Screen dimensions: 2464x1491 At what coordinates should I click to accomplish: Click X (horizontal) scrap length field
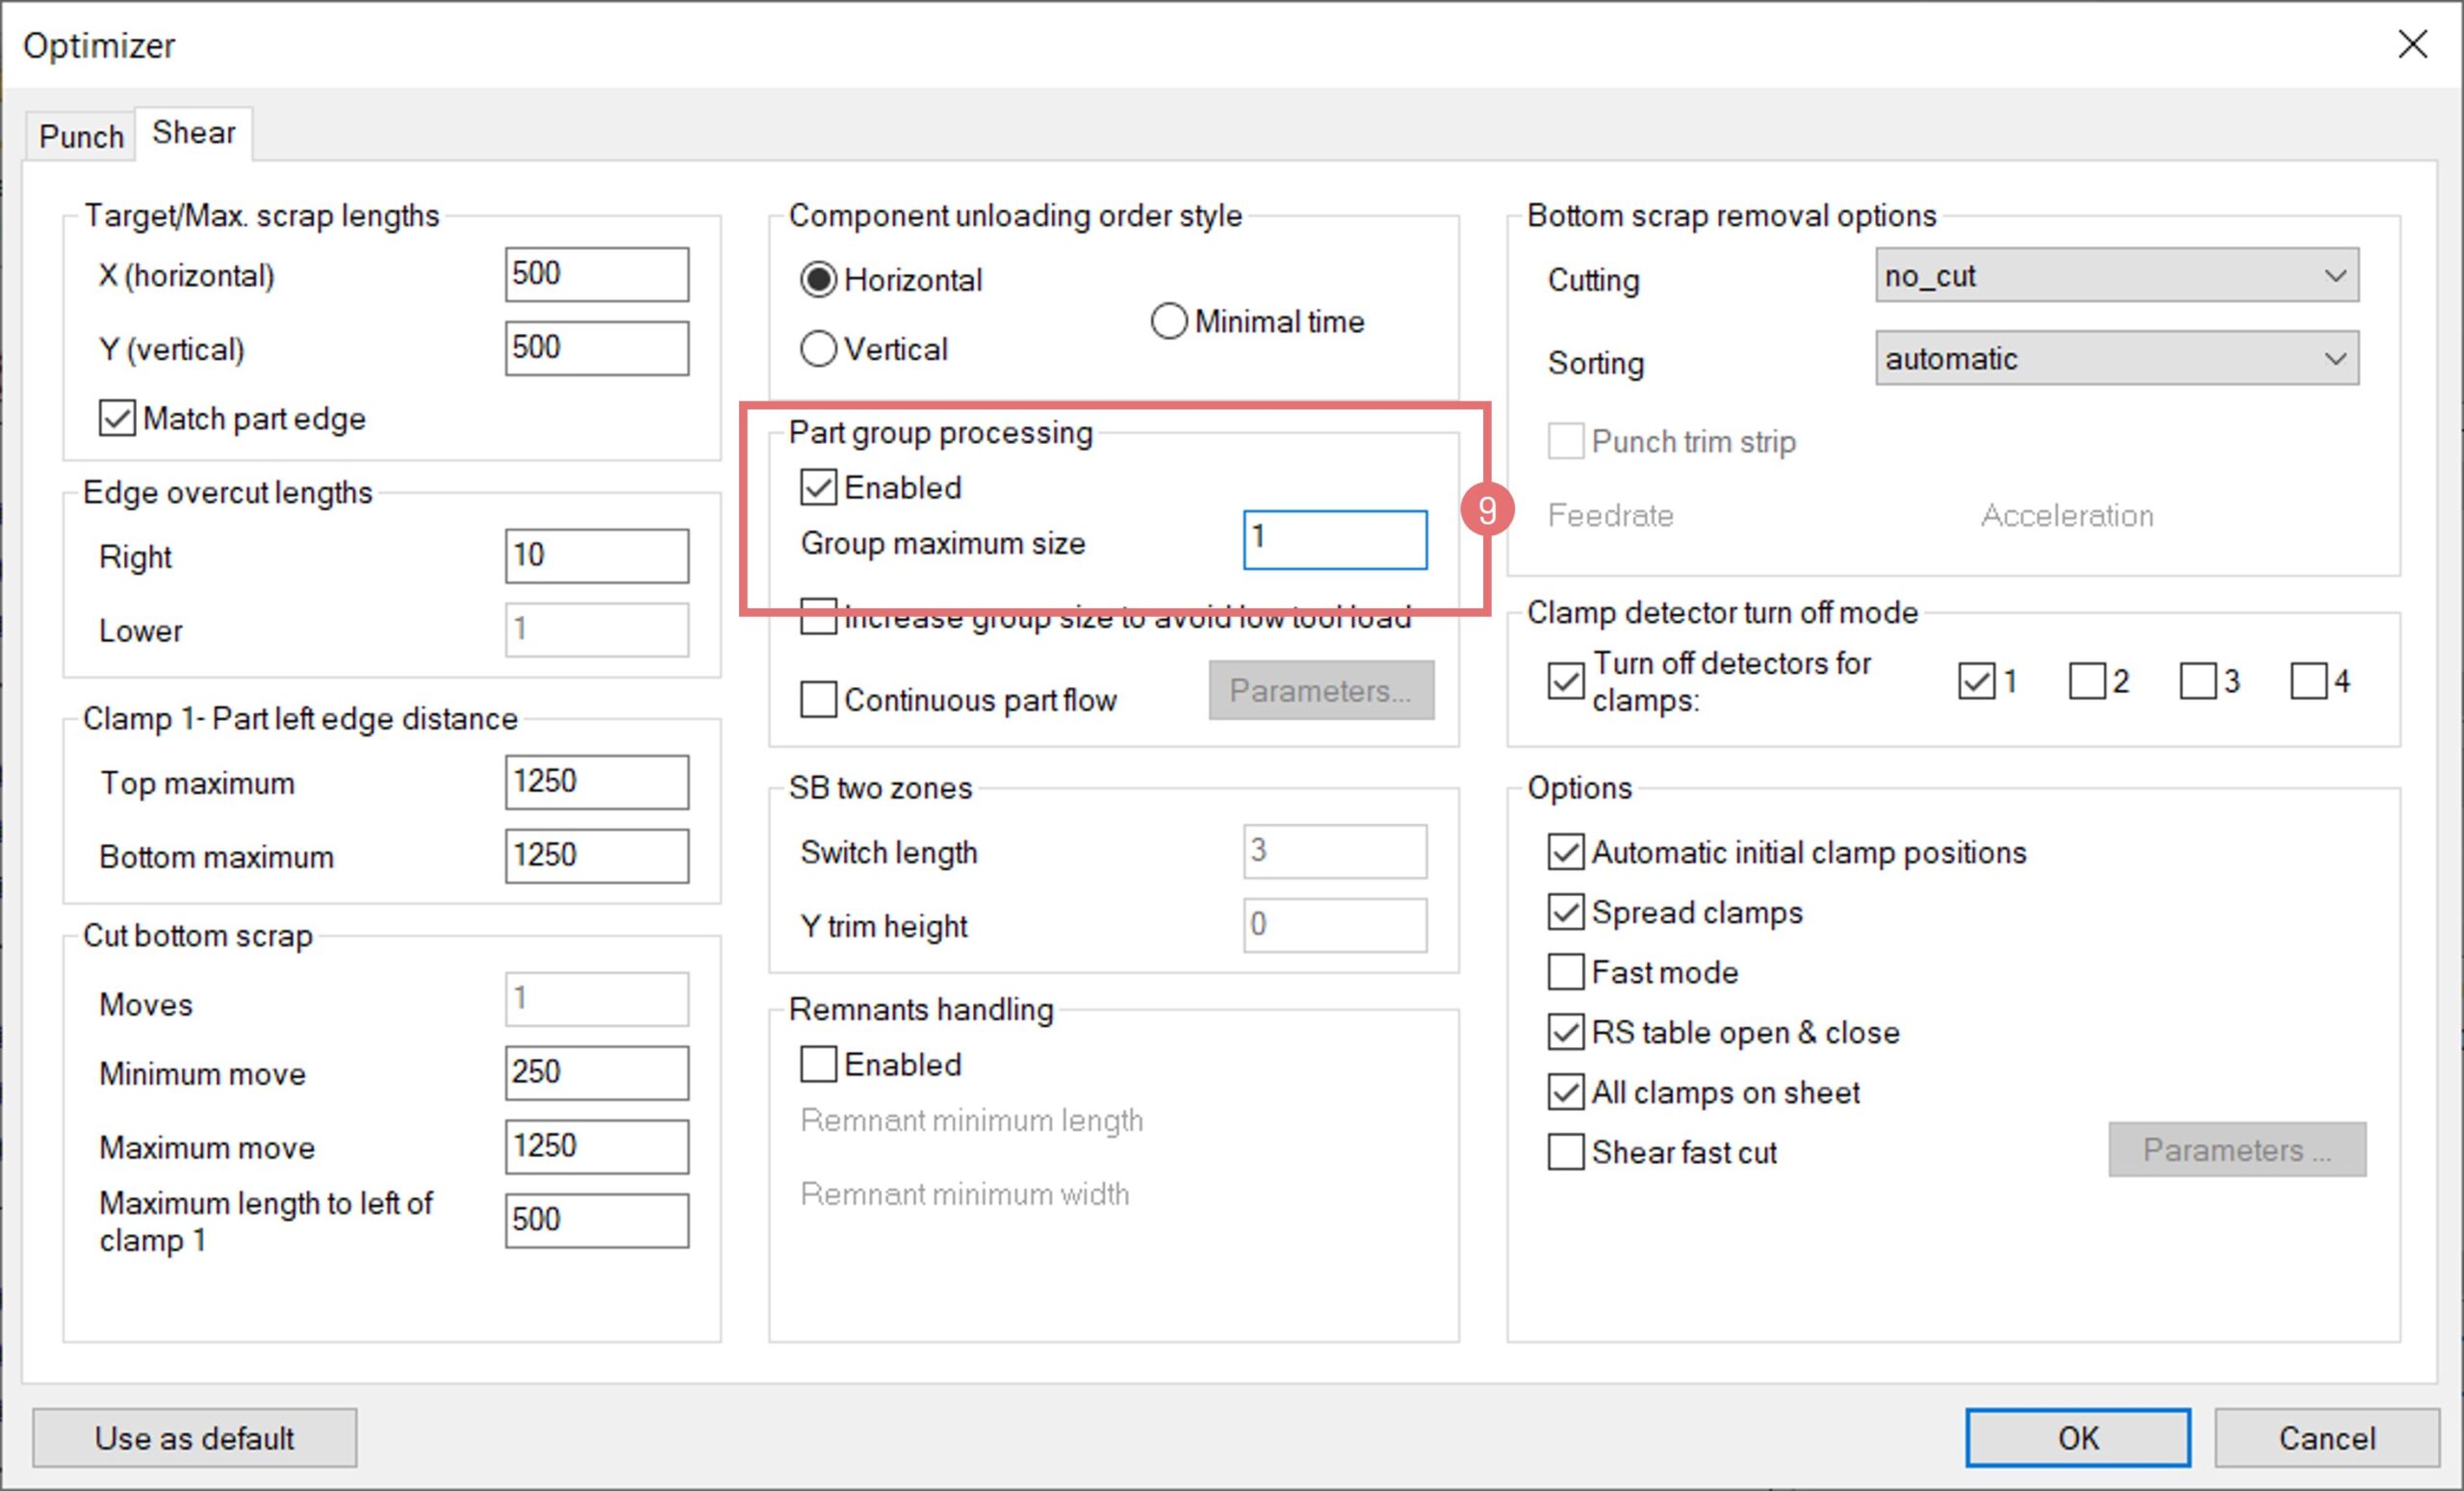(x=596, y=275)
